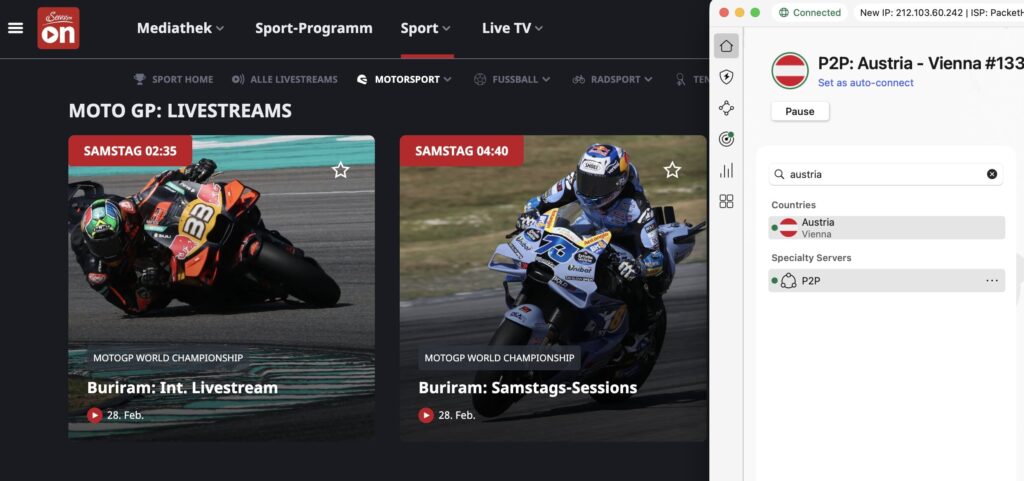Favorite the Buriram Samstags-Sessions star
This screenshot has height=481, width=1024.
672,170
